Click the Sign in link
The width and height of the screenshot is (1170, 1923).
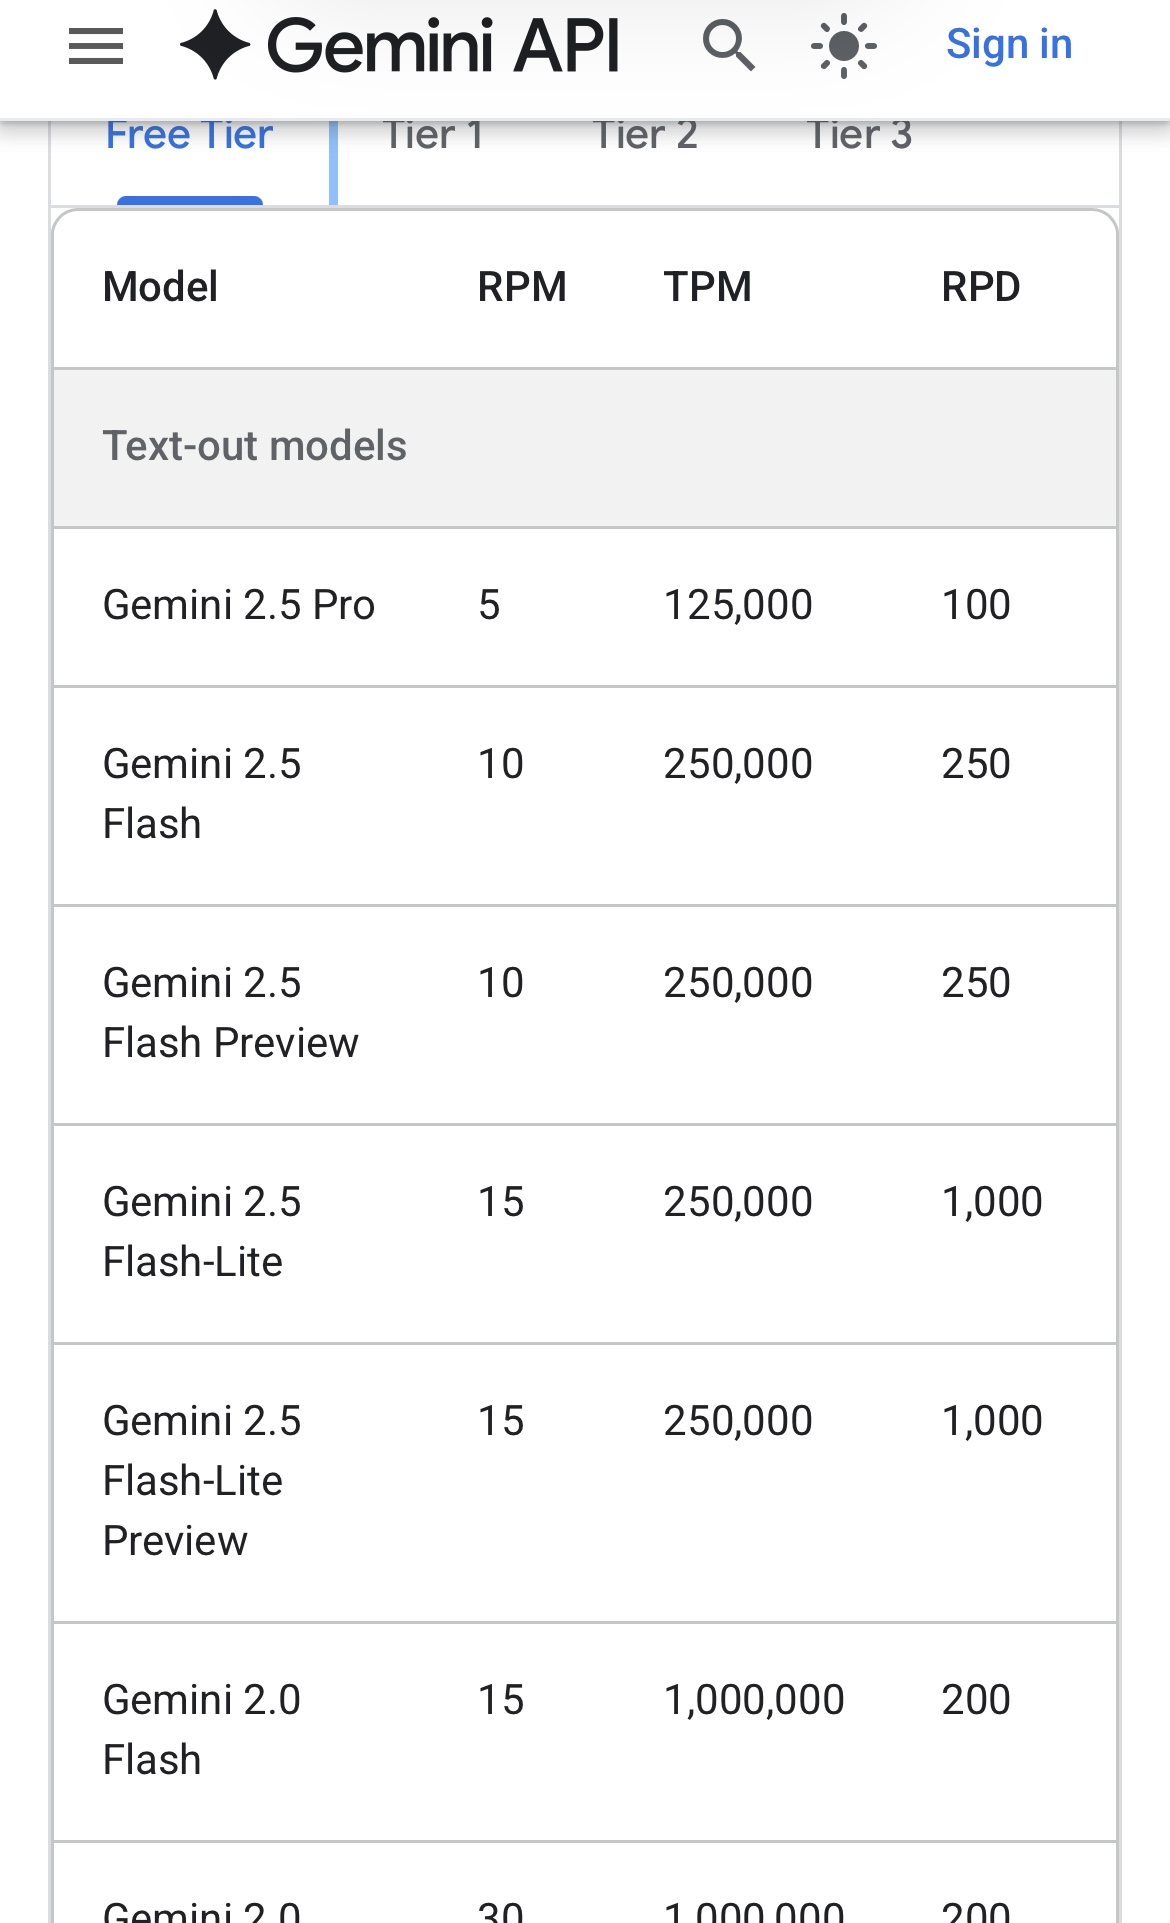[1009, 45]
